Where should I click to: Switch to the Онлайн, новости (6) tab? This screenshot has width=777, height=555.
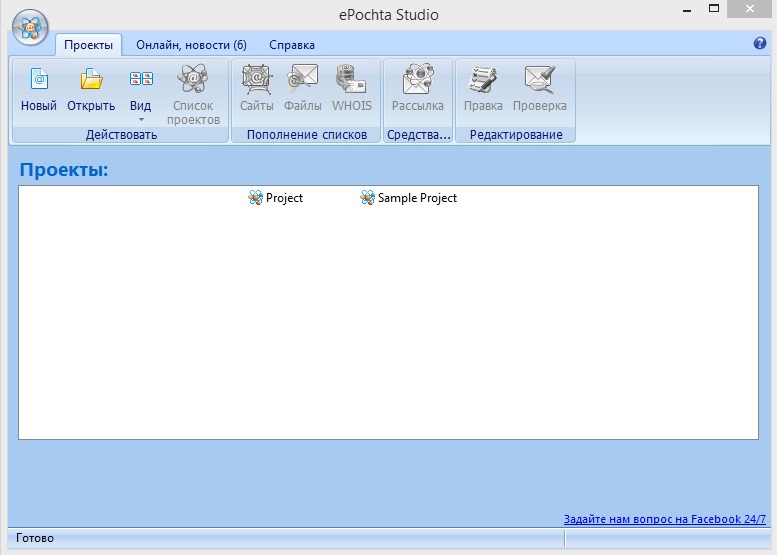(191, 45)
